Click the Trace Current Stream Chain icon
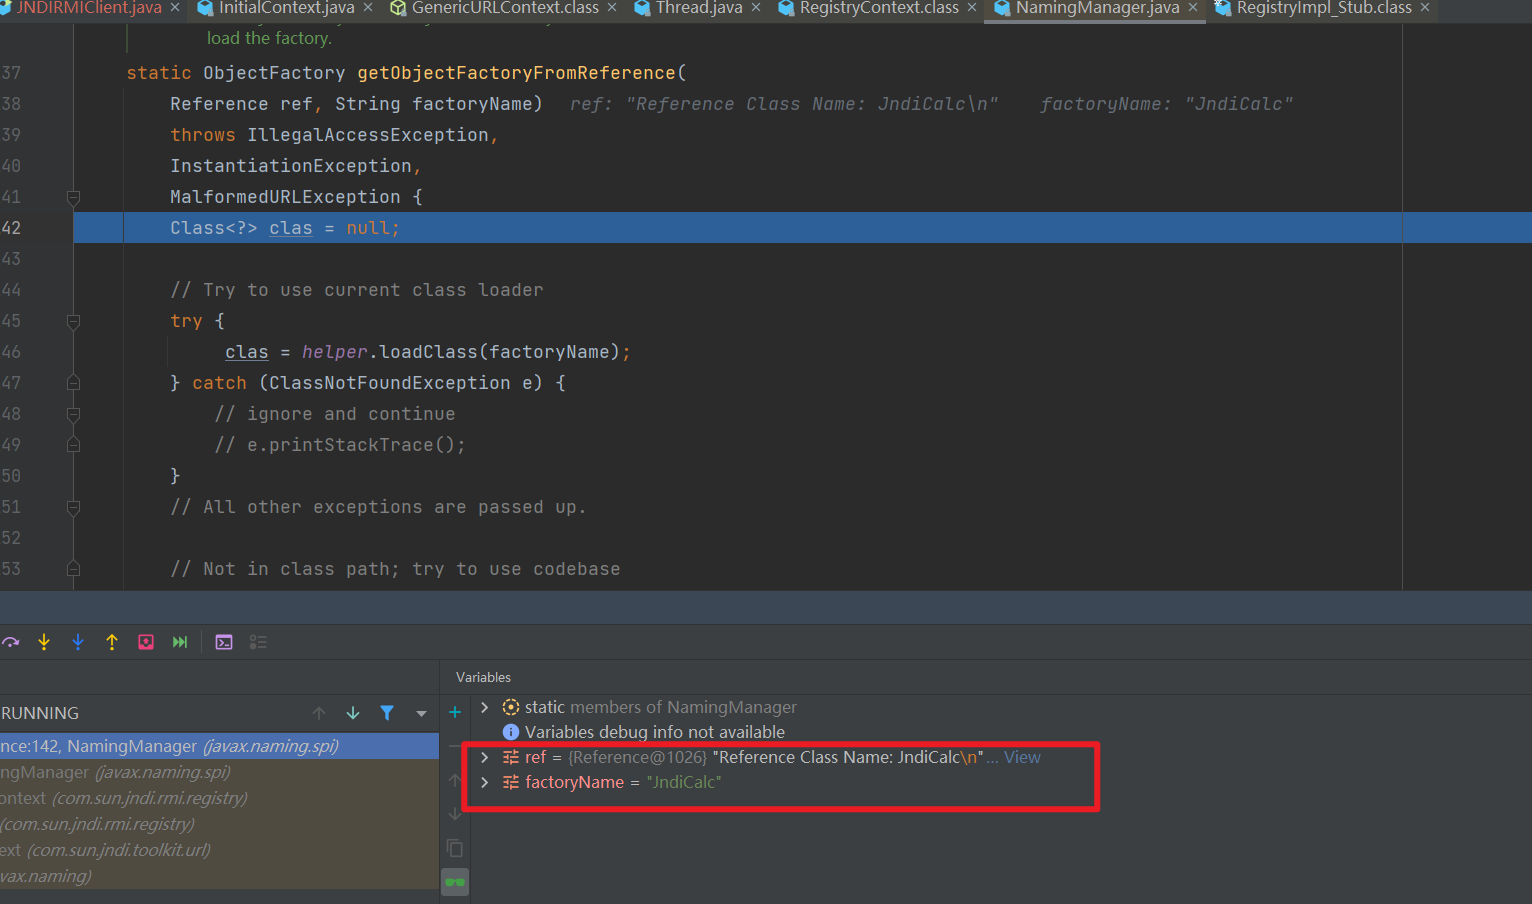Viewport: 1532px width, 904px height. (x=258, y=642)
